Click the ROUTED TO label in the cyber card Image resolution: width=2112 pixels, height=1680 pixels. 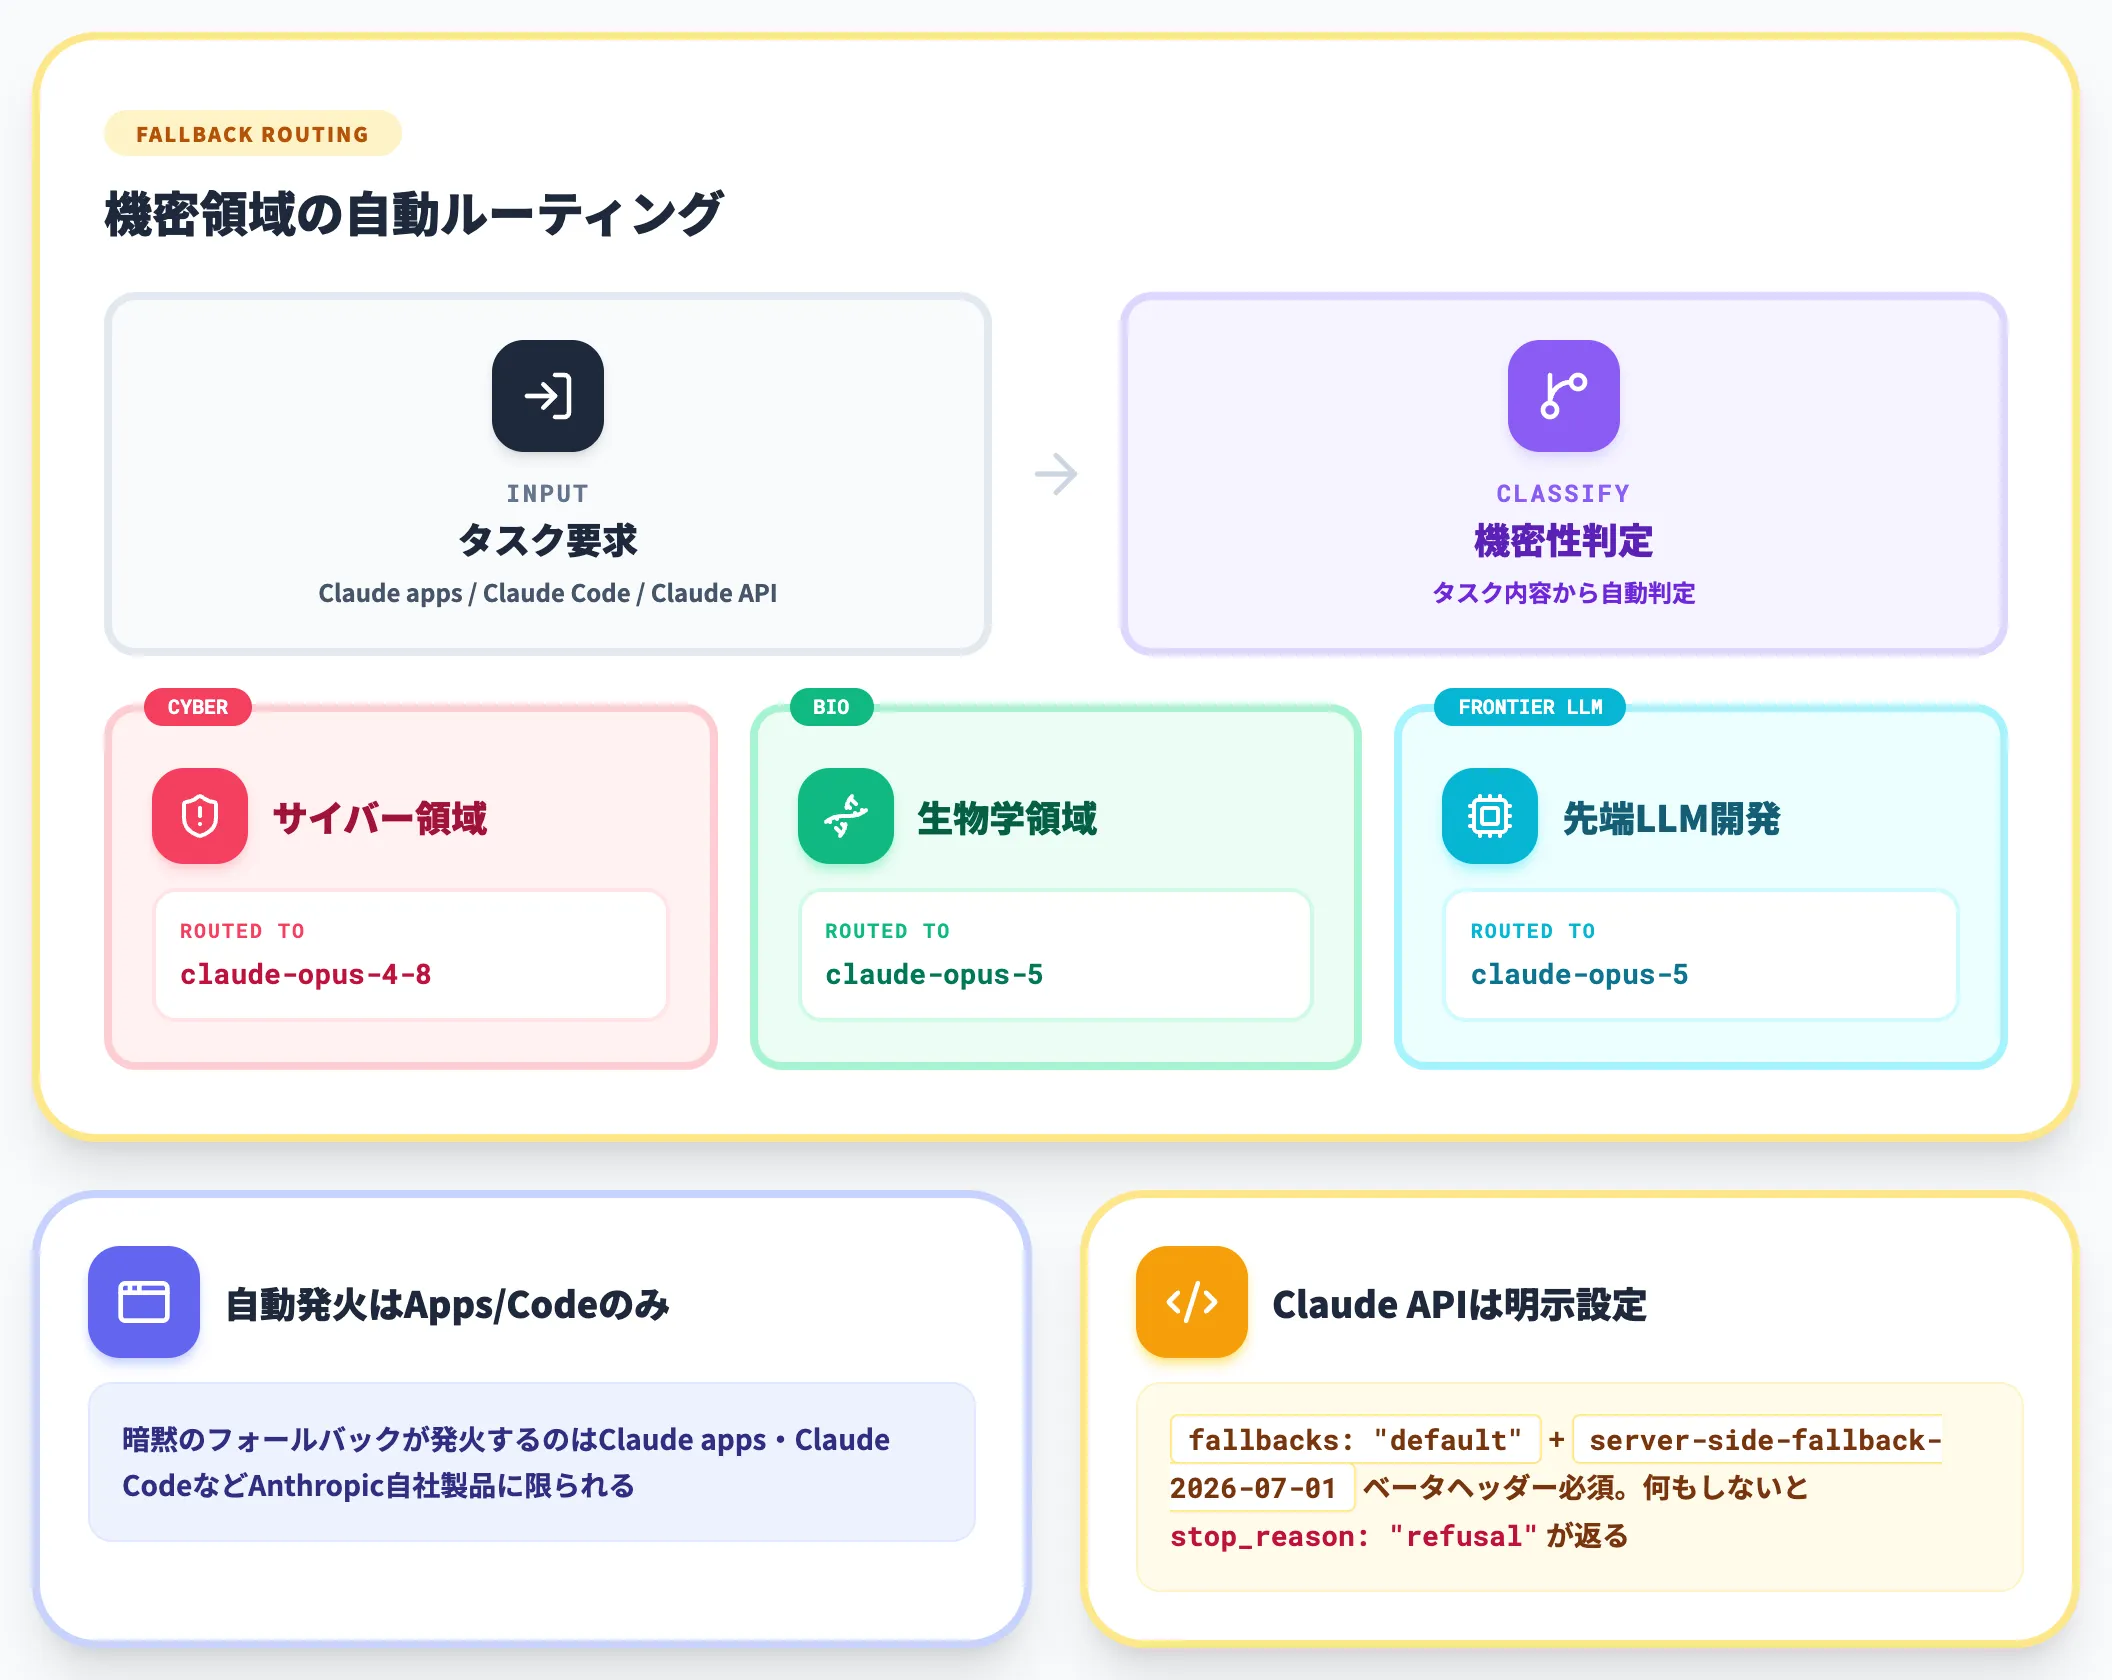242,931
